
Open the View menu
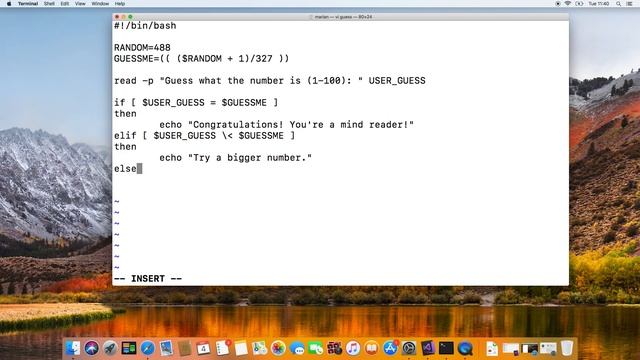(x=80, y=4)
